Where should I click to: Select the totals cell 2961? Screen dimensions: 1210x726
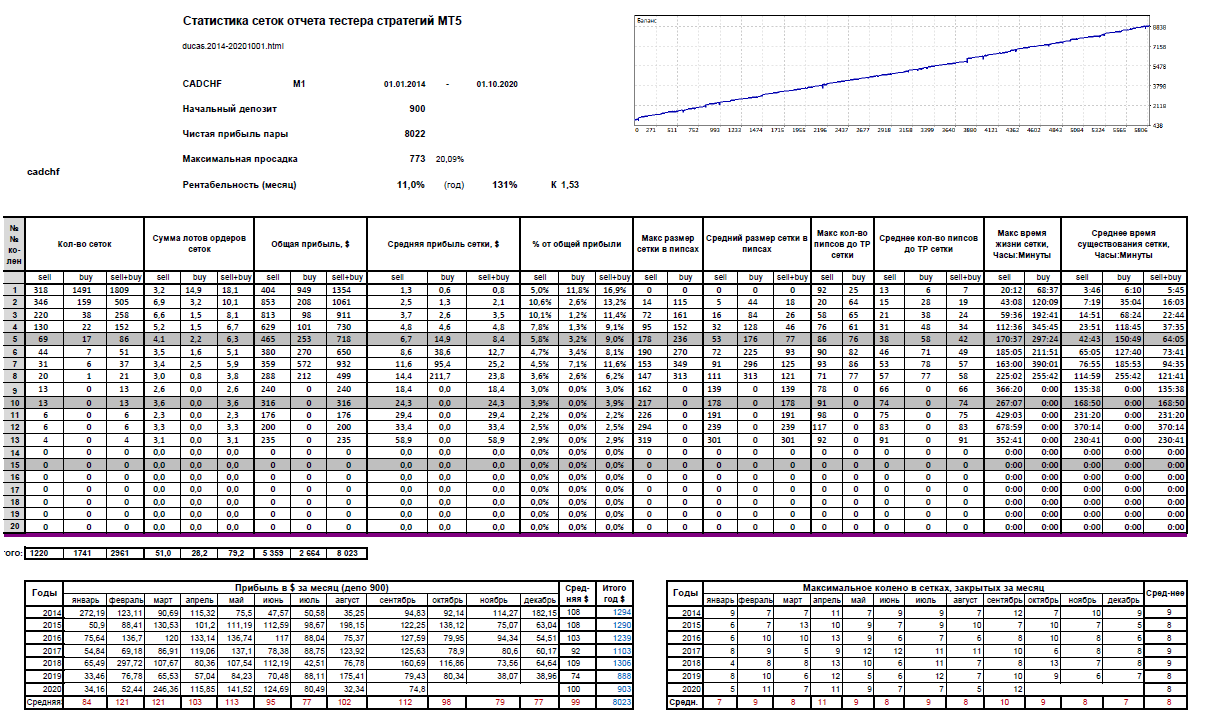(124, 552)
